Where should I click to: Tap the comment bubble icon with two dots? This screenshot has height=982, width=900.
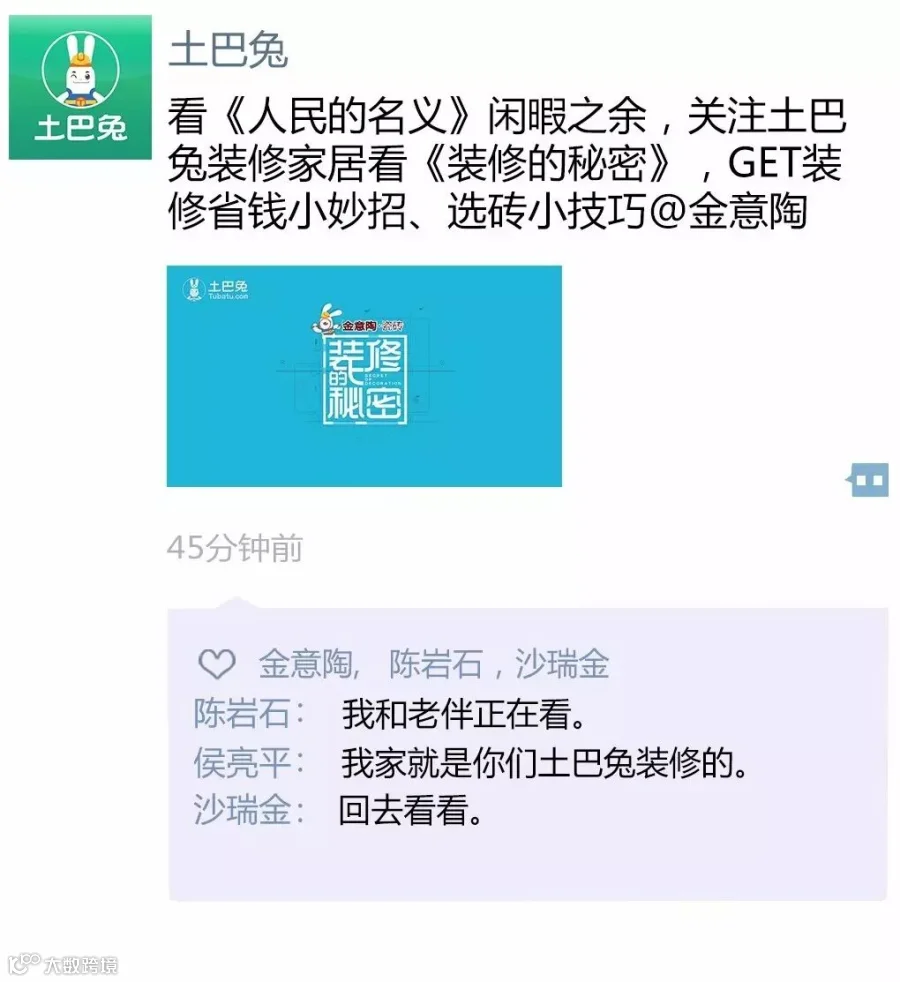coord(867,480)
